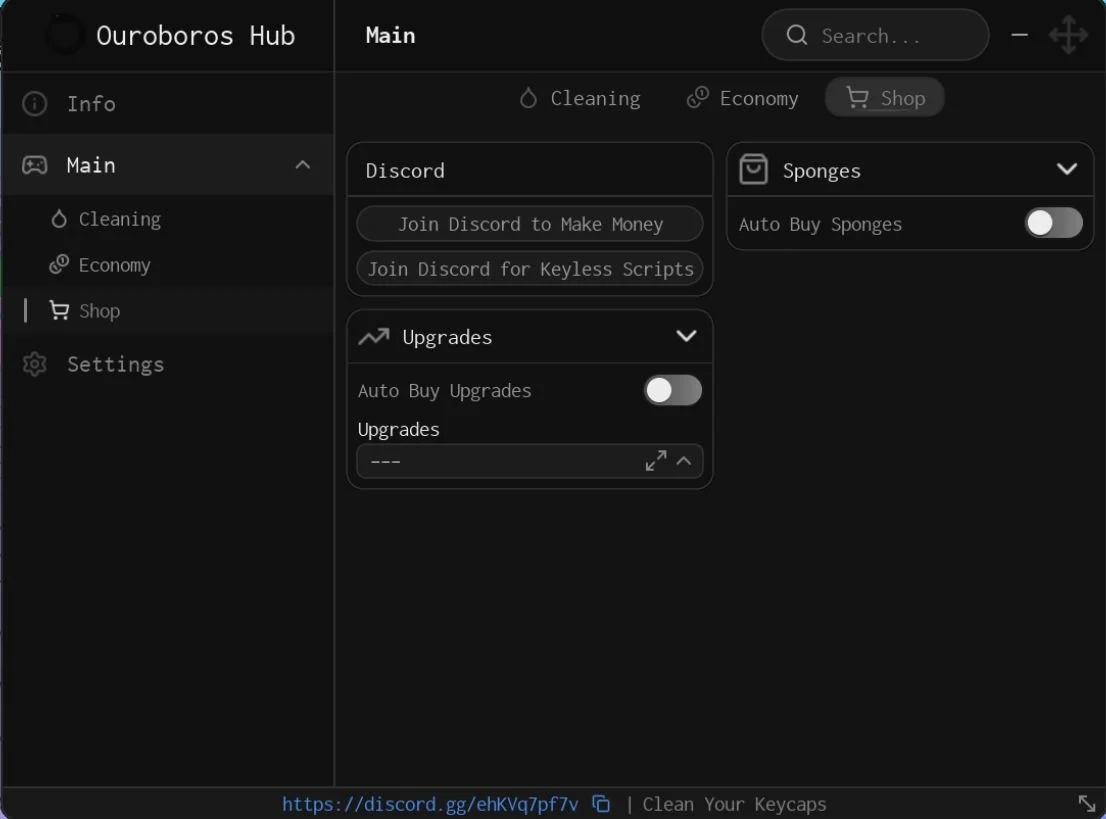Copy the Discord link with the copy icon
This screenshot has width=1106, height=819.
click(601, 803)
